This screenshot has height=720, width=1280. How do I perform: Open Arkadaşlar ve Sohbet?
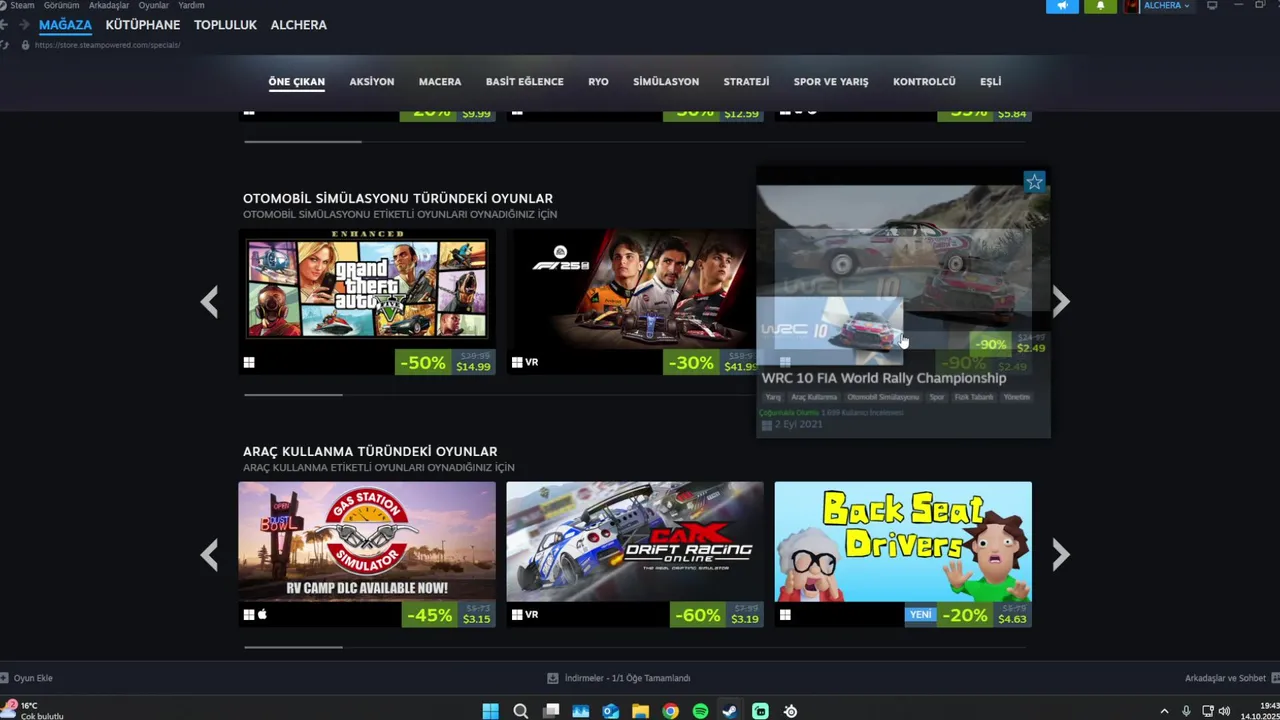1225,678
